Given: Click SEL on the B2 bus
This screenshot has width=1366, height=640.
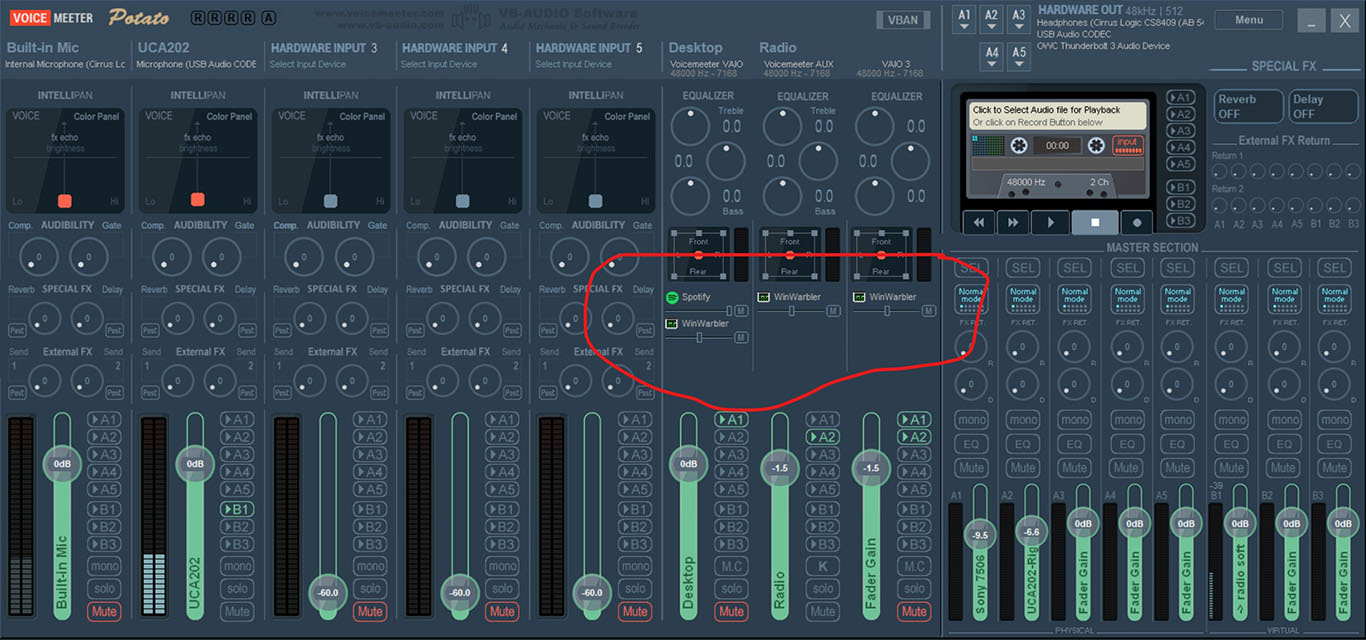Looking at the screenshot, I should tap(1284, 267).
